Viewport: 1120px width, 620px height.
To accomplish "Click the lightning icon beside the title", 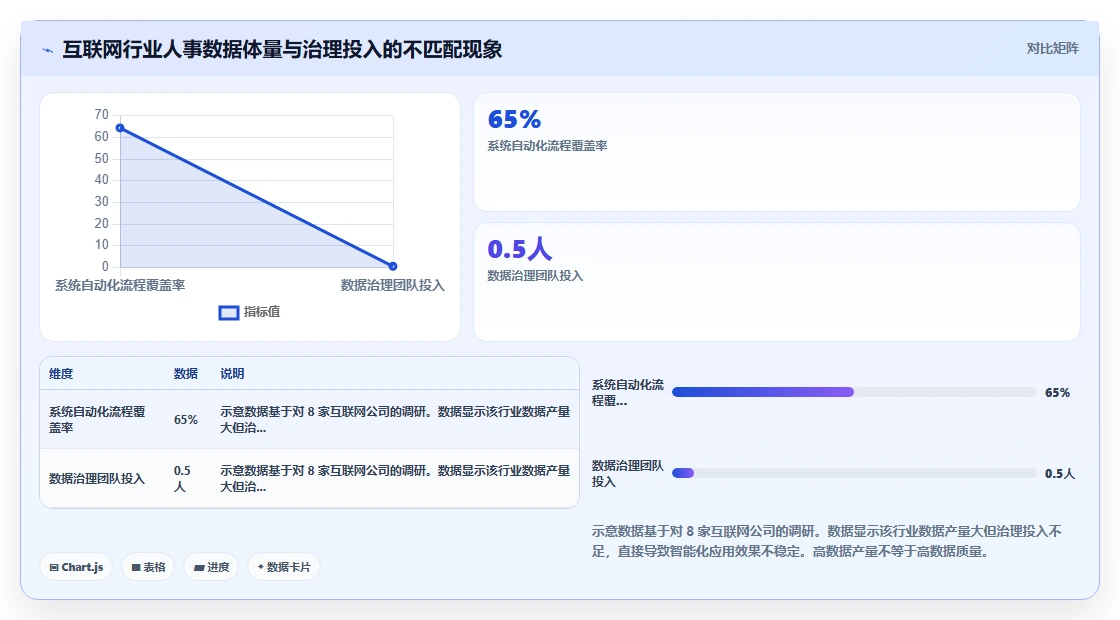I will tap(48, 50).
